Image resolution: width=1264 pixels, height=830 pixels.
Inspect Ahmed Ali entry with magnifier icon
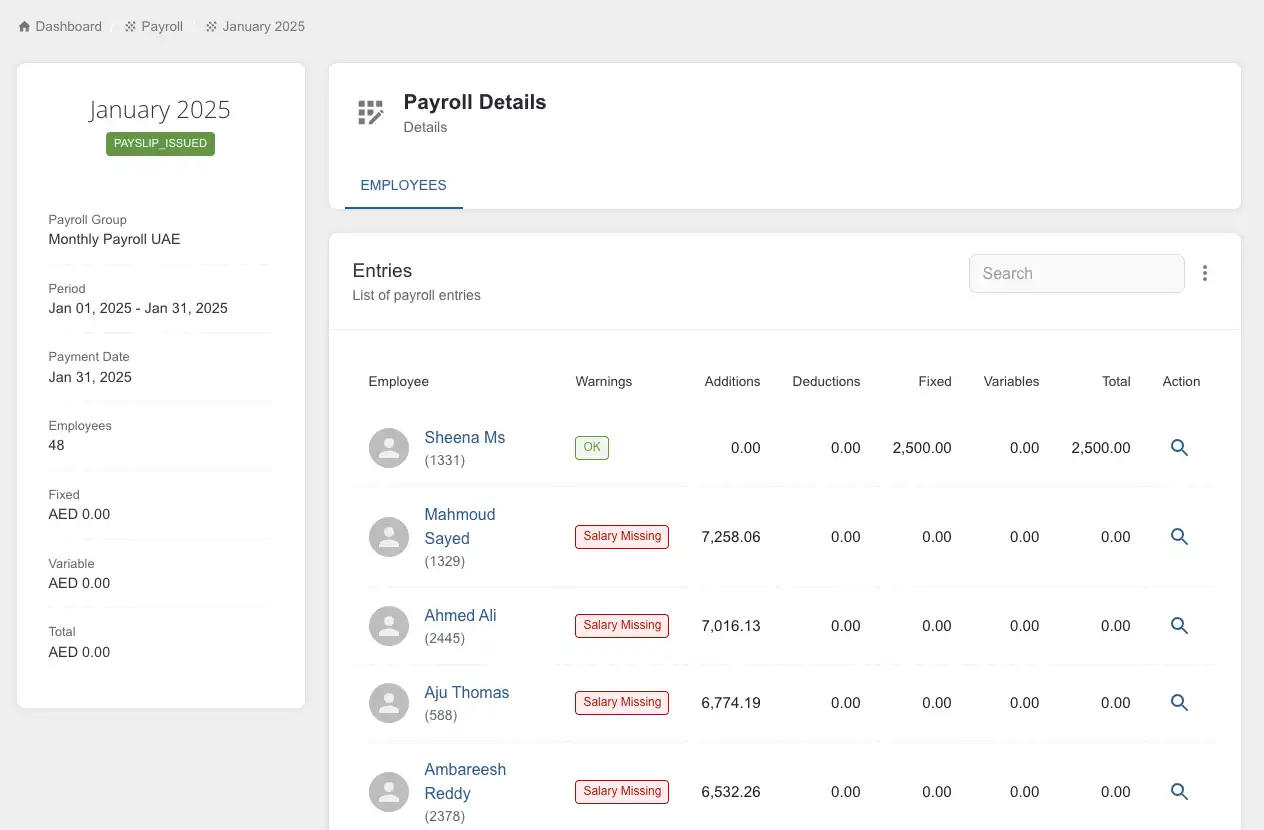click(x=1179, y=625)
